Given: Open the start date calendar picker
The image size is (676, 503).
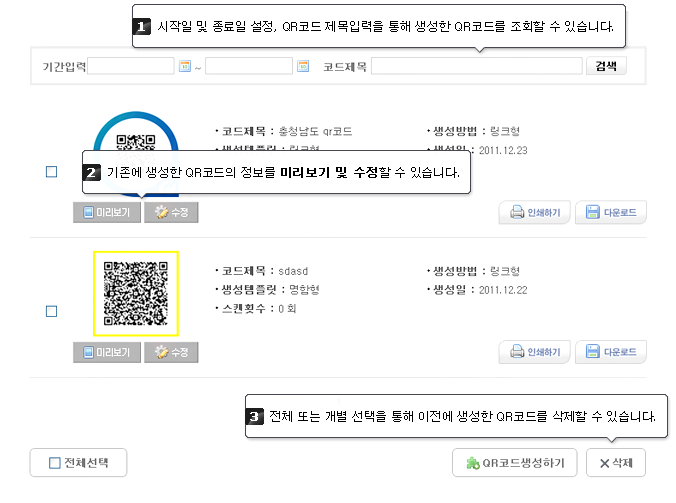Looking at the screenshot, I should [185, 66].
